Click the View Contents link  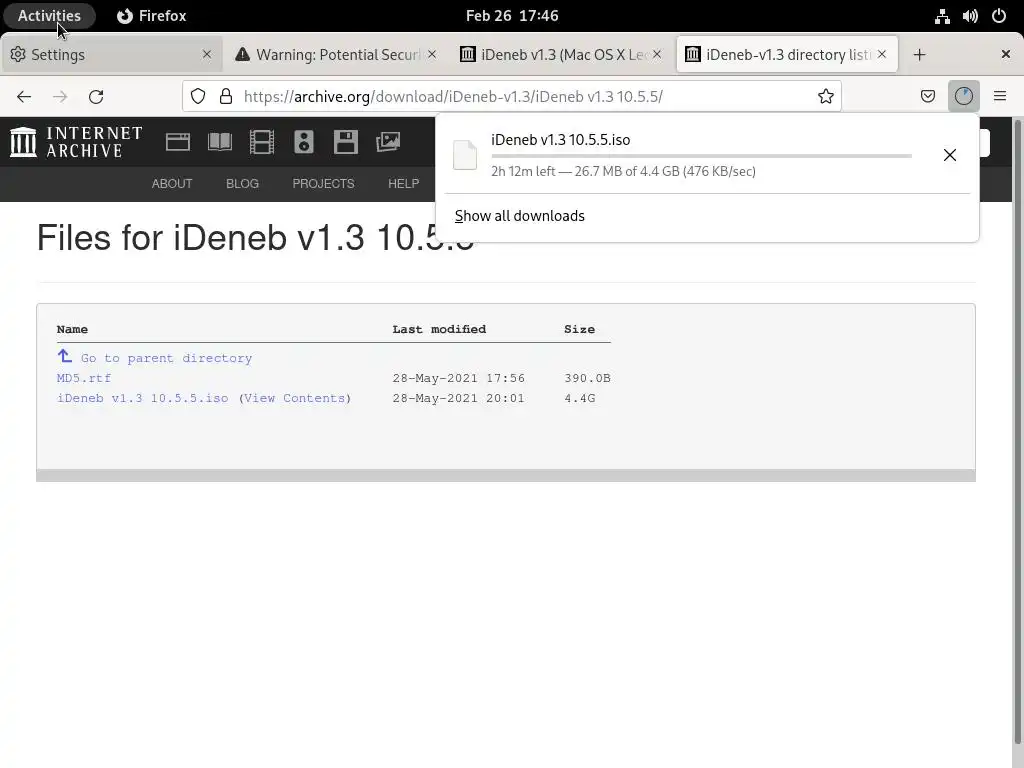point(295,398)
